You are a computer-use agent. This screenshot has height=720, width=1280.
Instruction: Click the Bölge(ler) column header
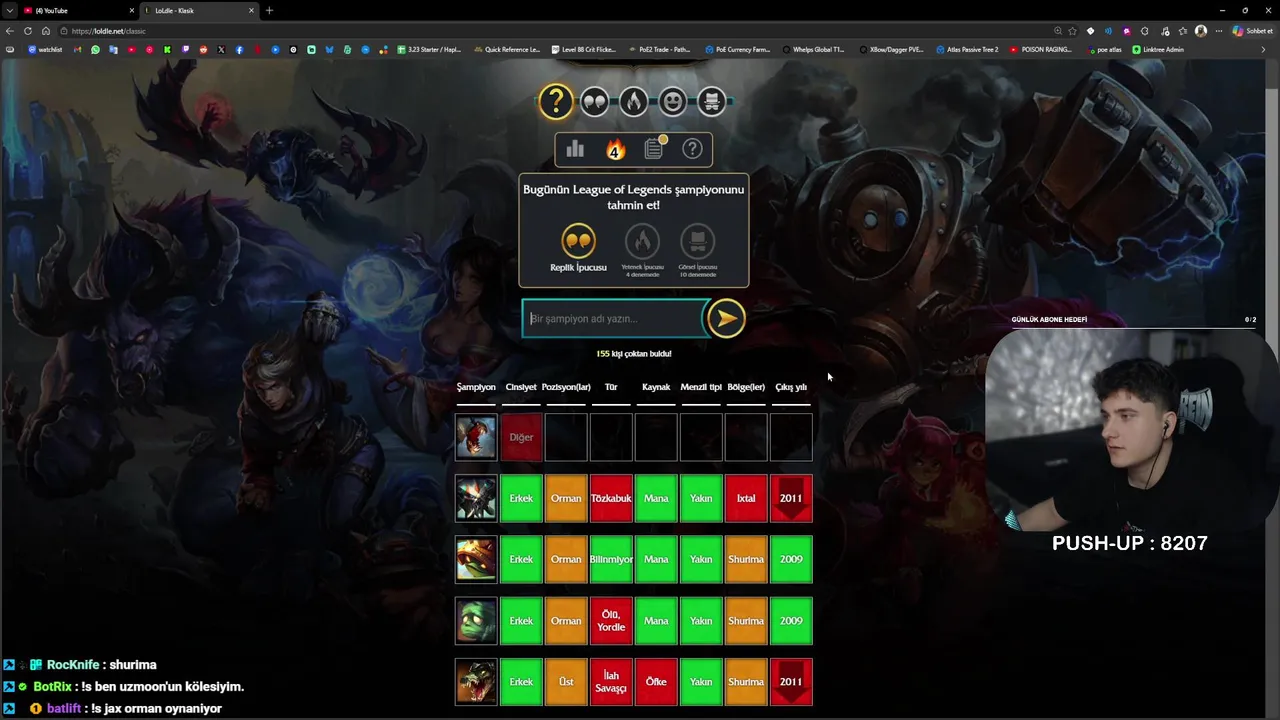point(746,387)
